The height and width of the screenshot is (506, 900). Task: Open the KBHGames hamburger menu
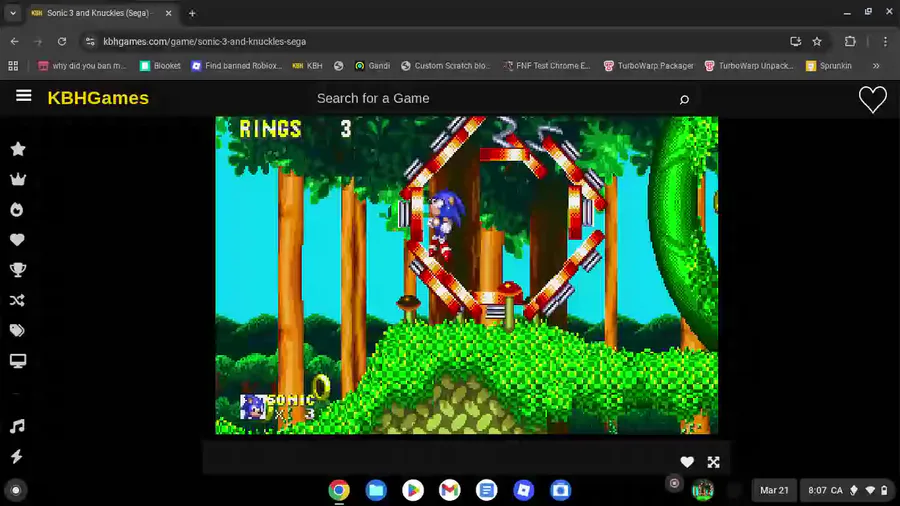[x=24, y=96]
